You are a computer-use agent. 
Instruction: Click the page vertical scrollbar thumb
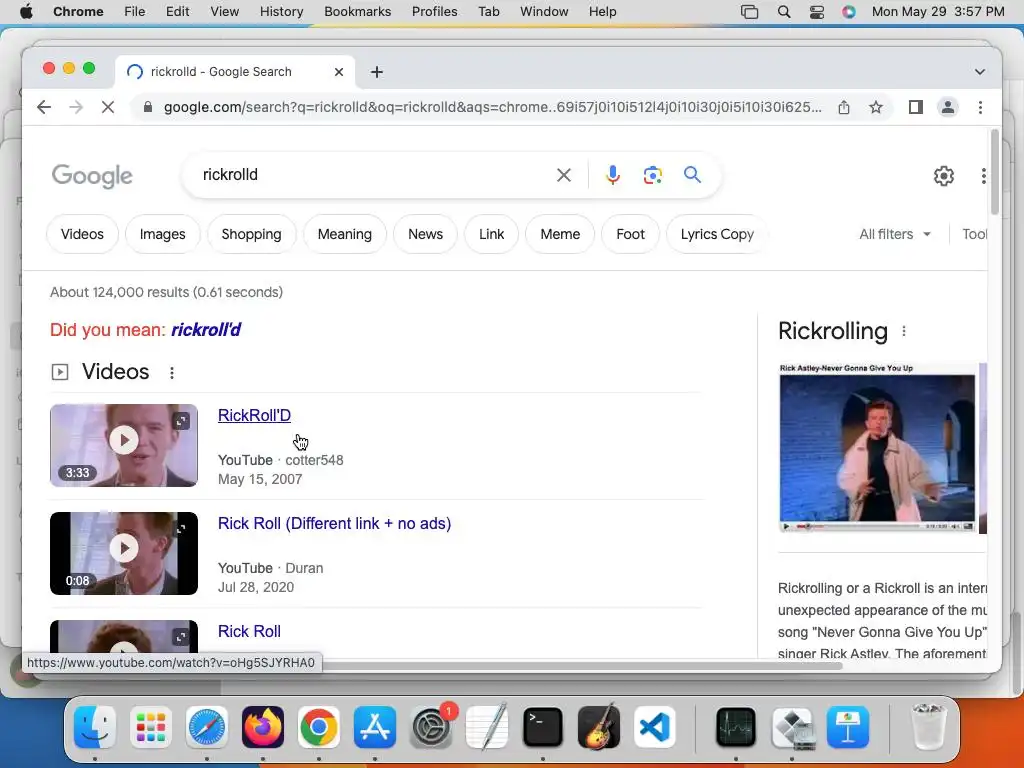pos(995,172)
